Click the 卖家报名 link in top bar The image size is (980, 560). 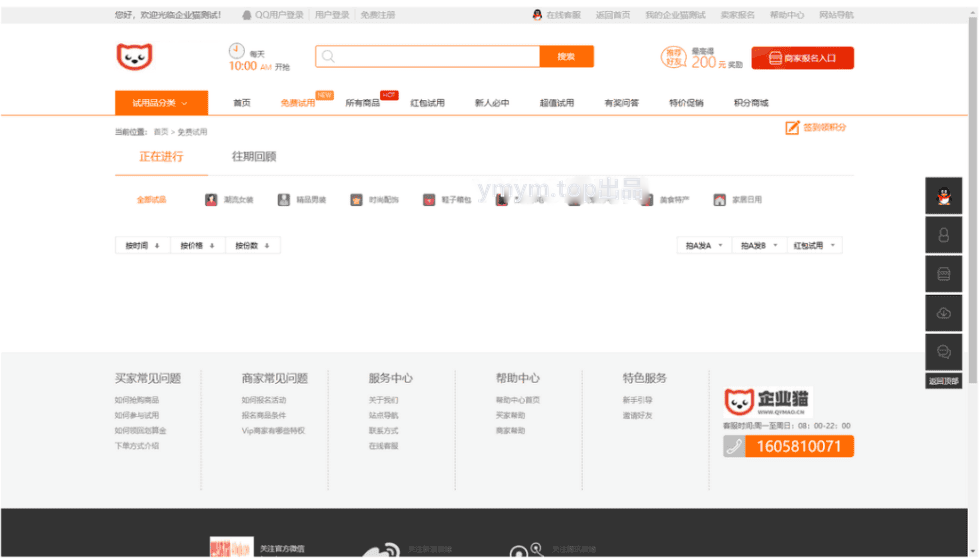[738, 15]
